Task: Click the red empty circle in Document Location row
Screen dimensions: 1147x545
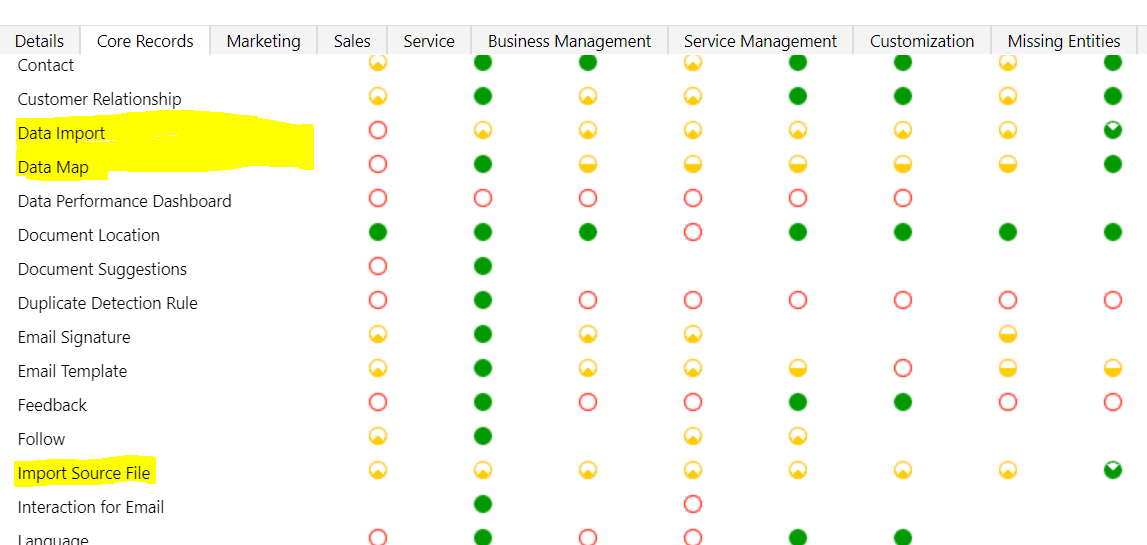Action: pos(693,232)
